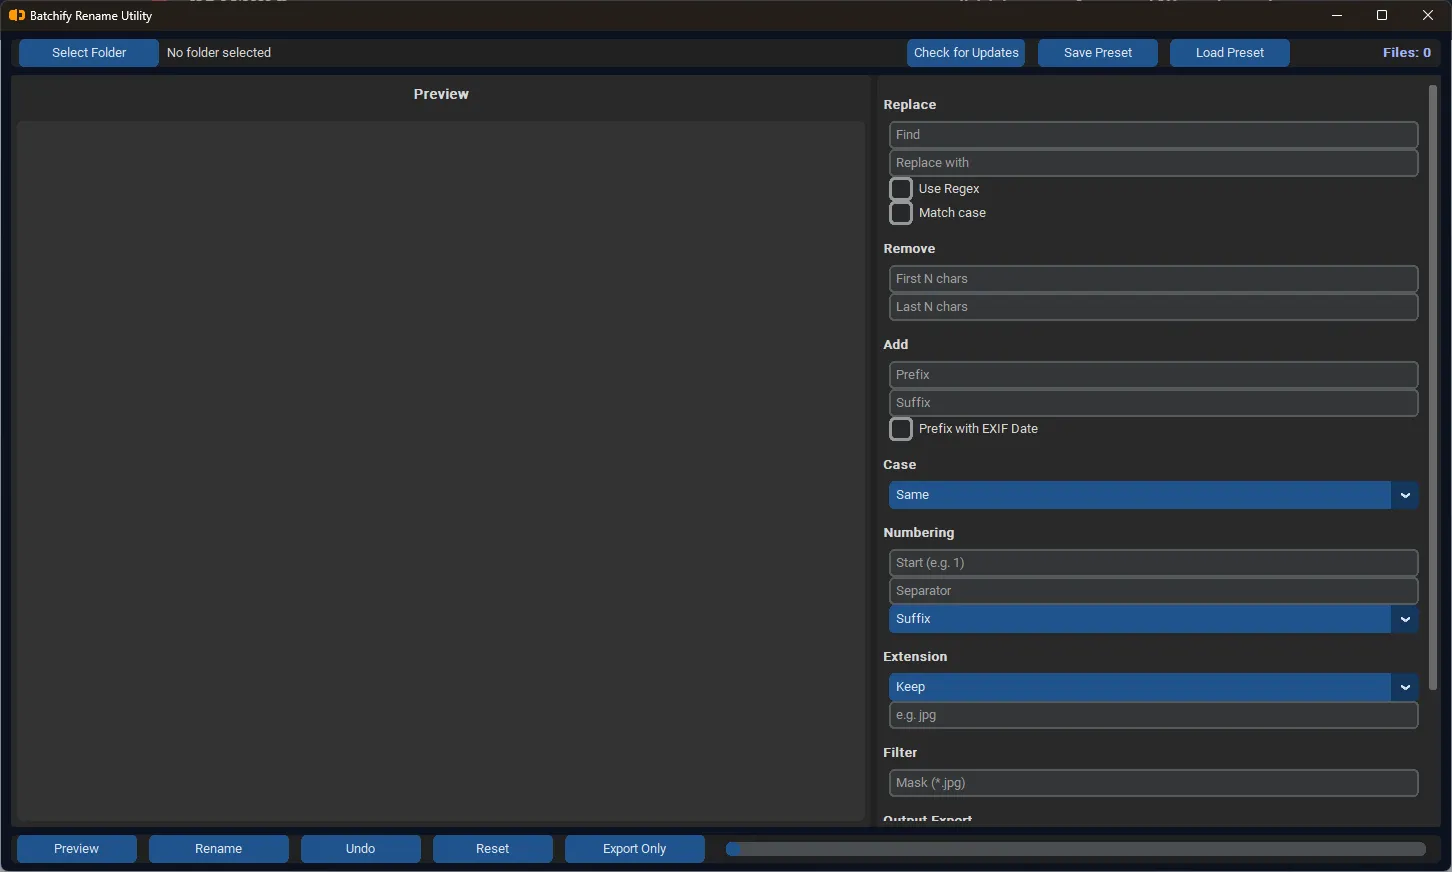The image size is (1452, 872).
Task: Click the Select Folder button
Action: tap(89, 53)
